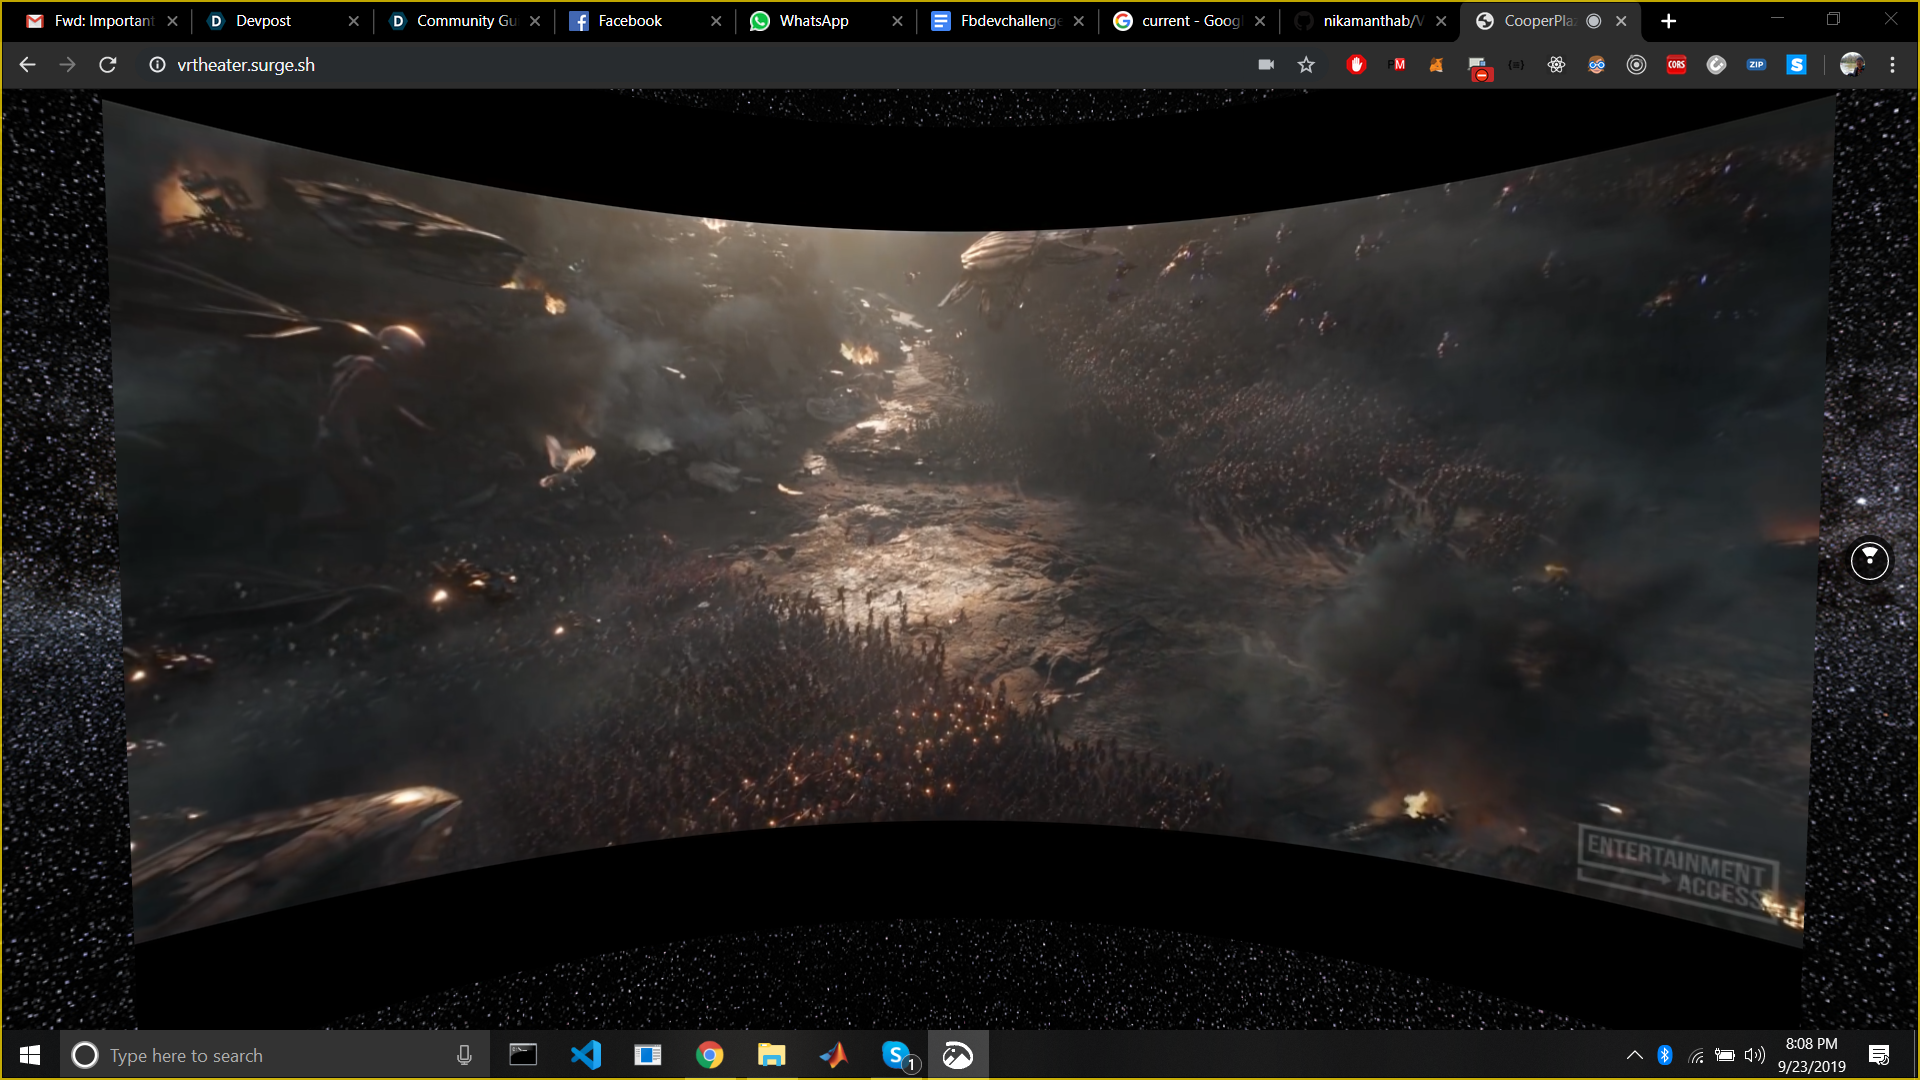Click the circular VR mode button
Viewport: 1920px width, 1080px height.
pyautogui.click(x=1869, y=560)
